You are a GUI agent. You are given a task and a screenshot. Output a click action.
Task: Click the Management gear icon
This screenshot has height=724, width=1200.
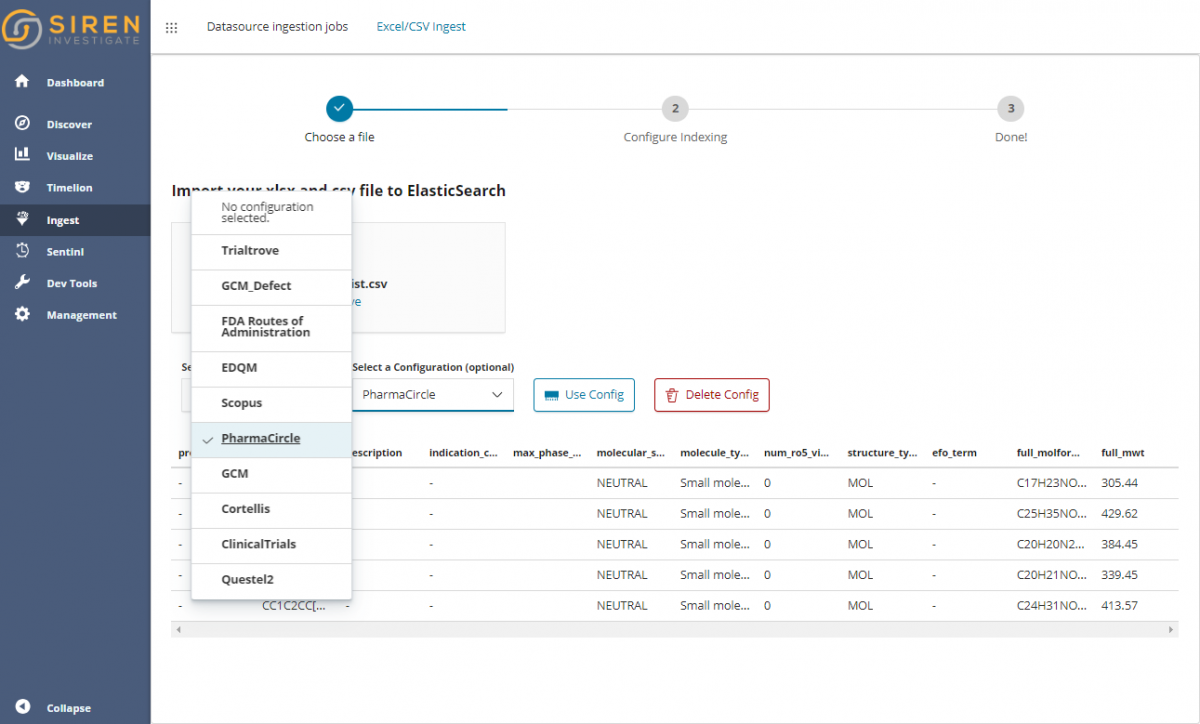(22, 314)
